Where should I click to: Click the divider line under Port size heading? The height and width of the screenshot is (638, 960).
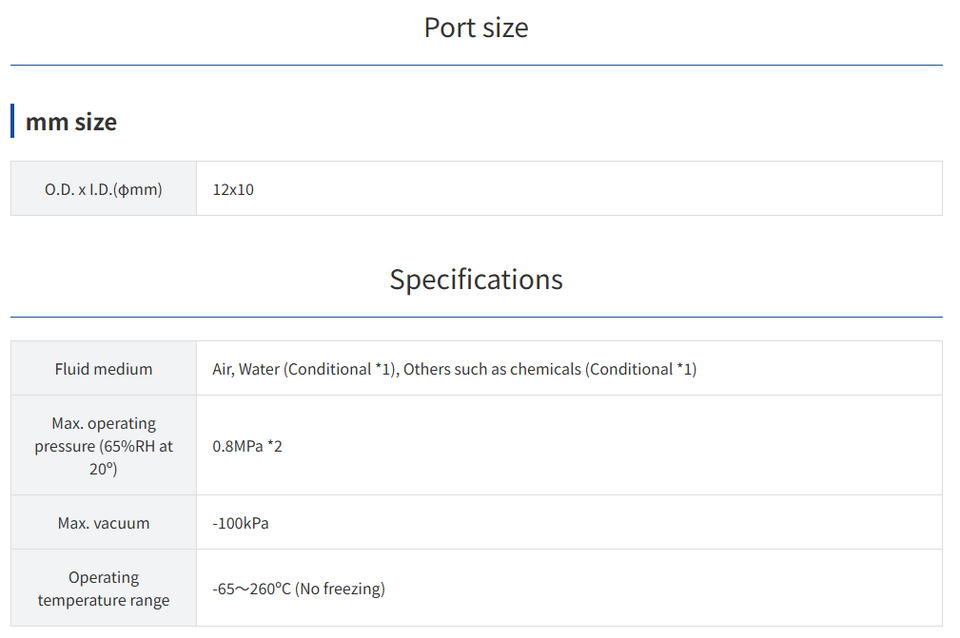point(476,66)
